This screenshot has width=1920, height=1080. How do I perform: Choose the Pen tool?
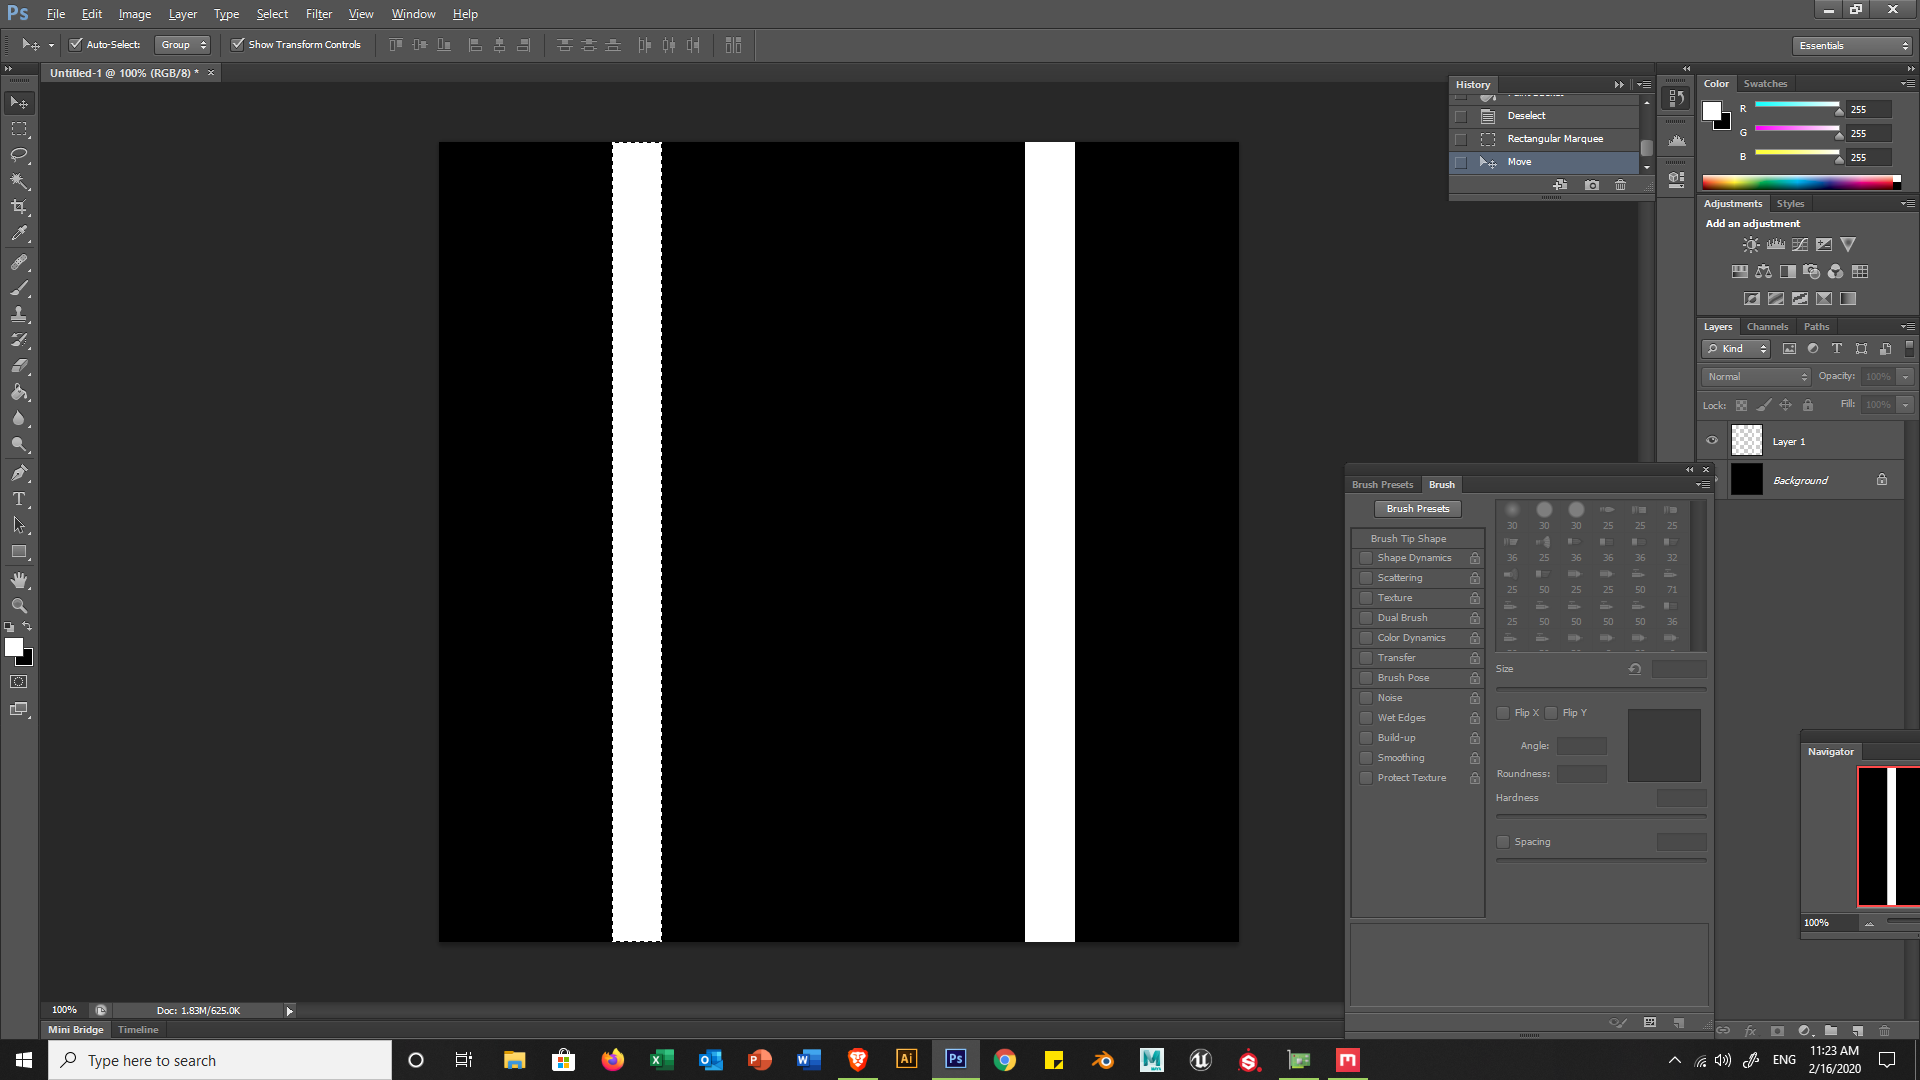(19, 473)
